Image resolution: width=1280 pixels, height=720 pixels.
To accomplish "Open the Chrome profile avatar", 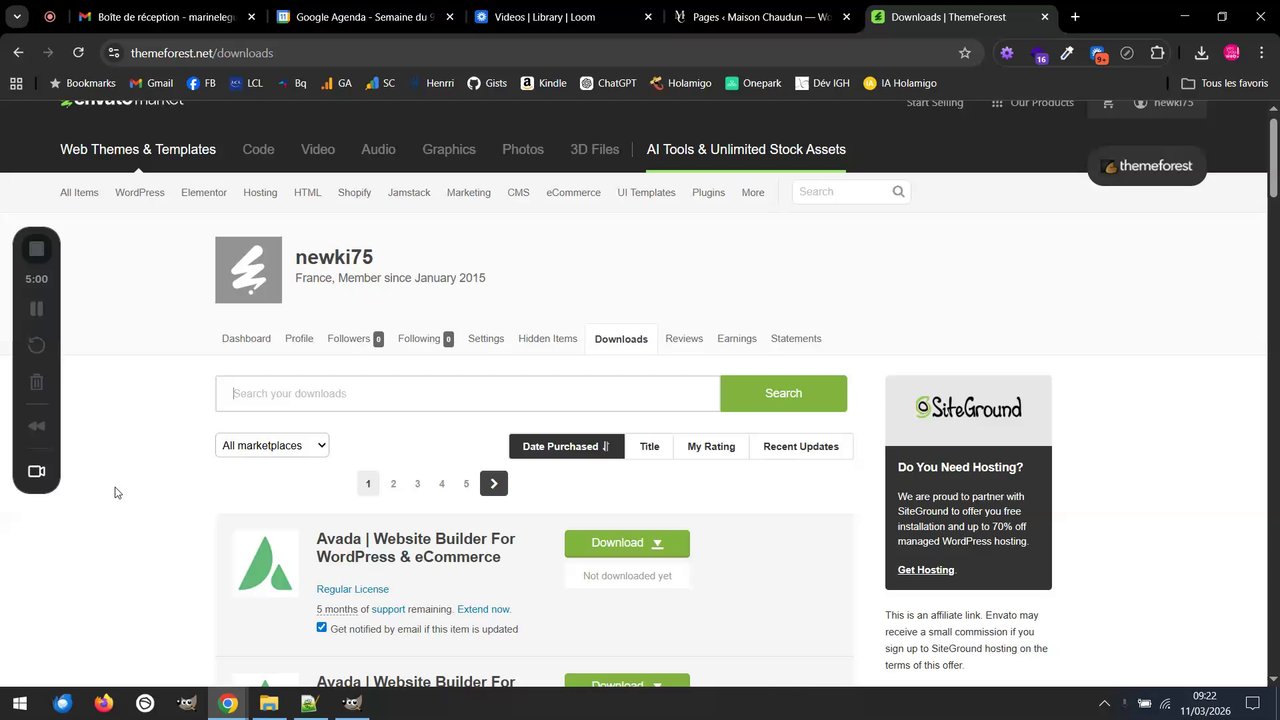I will [x=1232, y=53].
